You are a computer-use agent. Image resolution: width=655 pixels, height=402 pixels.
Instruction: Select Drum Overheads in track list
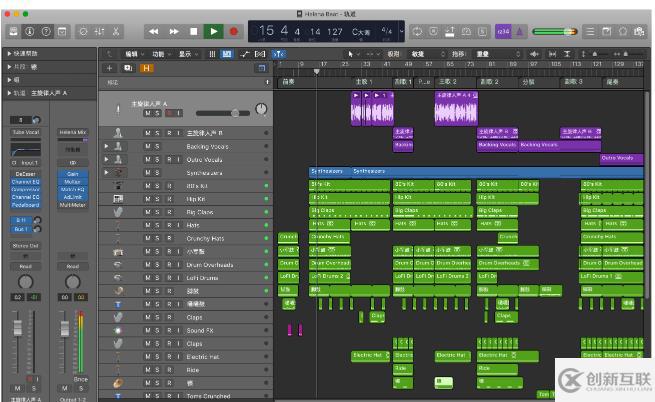(x=210, y=265)
